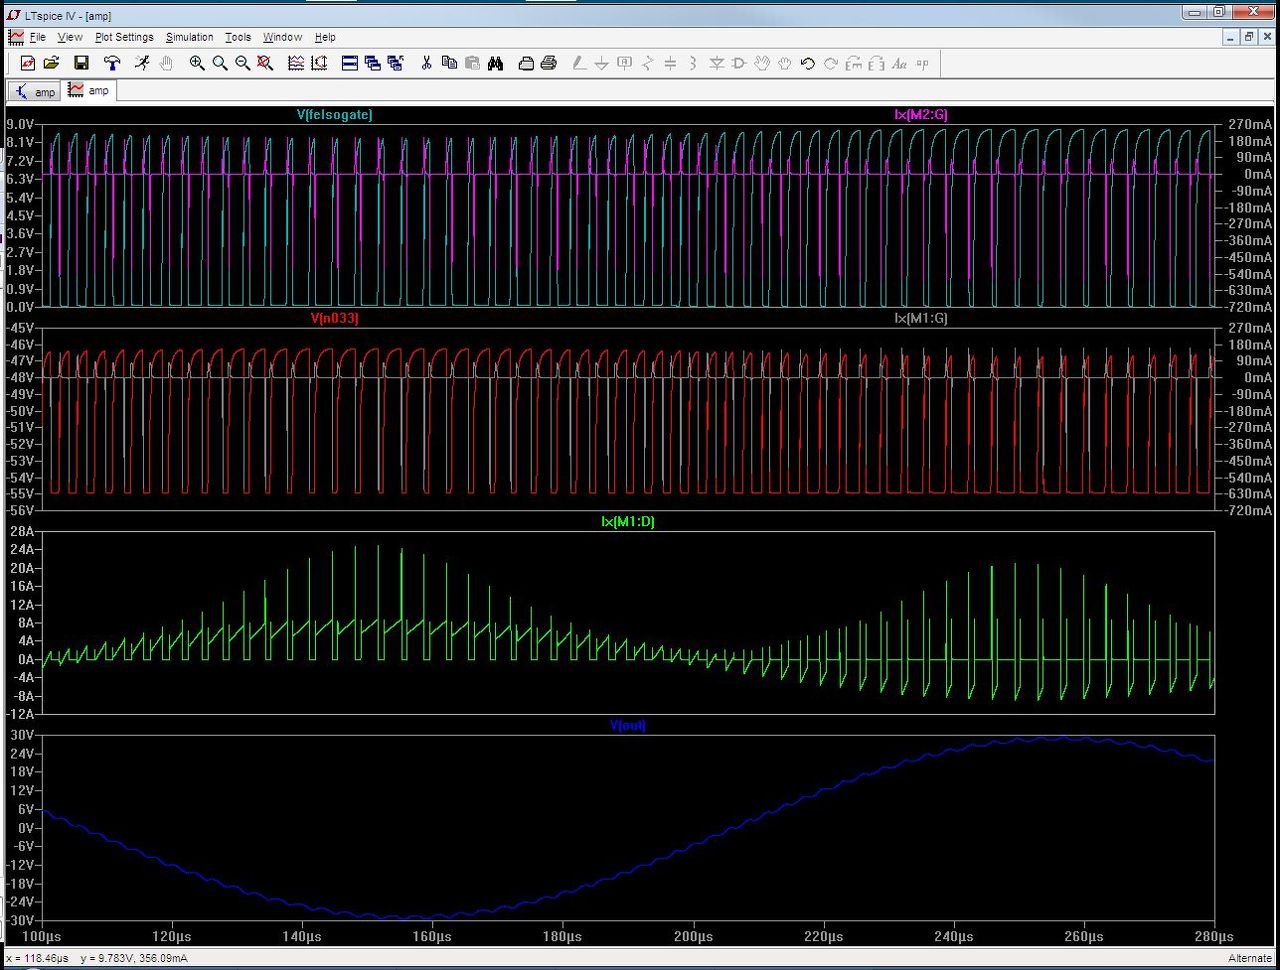Click the V(felsogate) trace label

coord(334,115)
